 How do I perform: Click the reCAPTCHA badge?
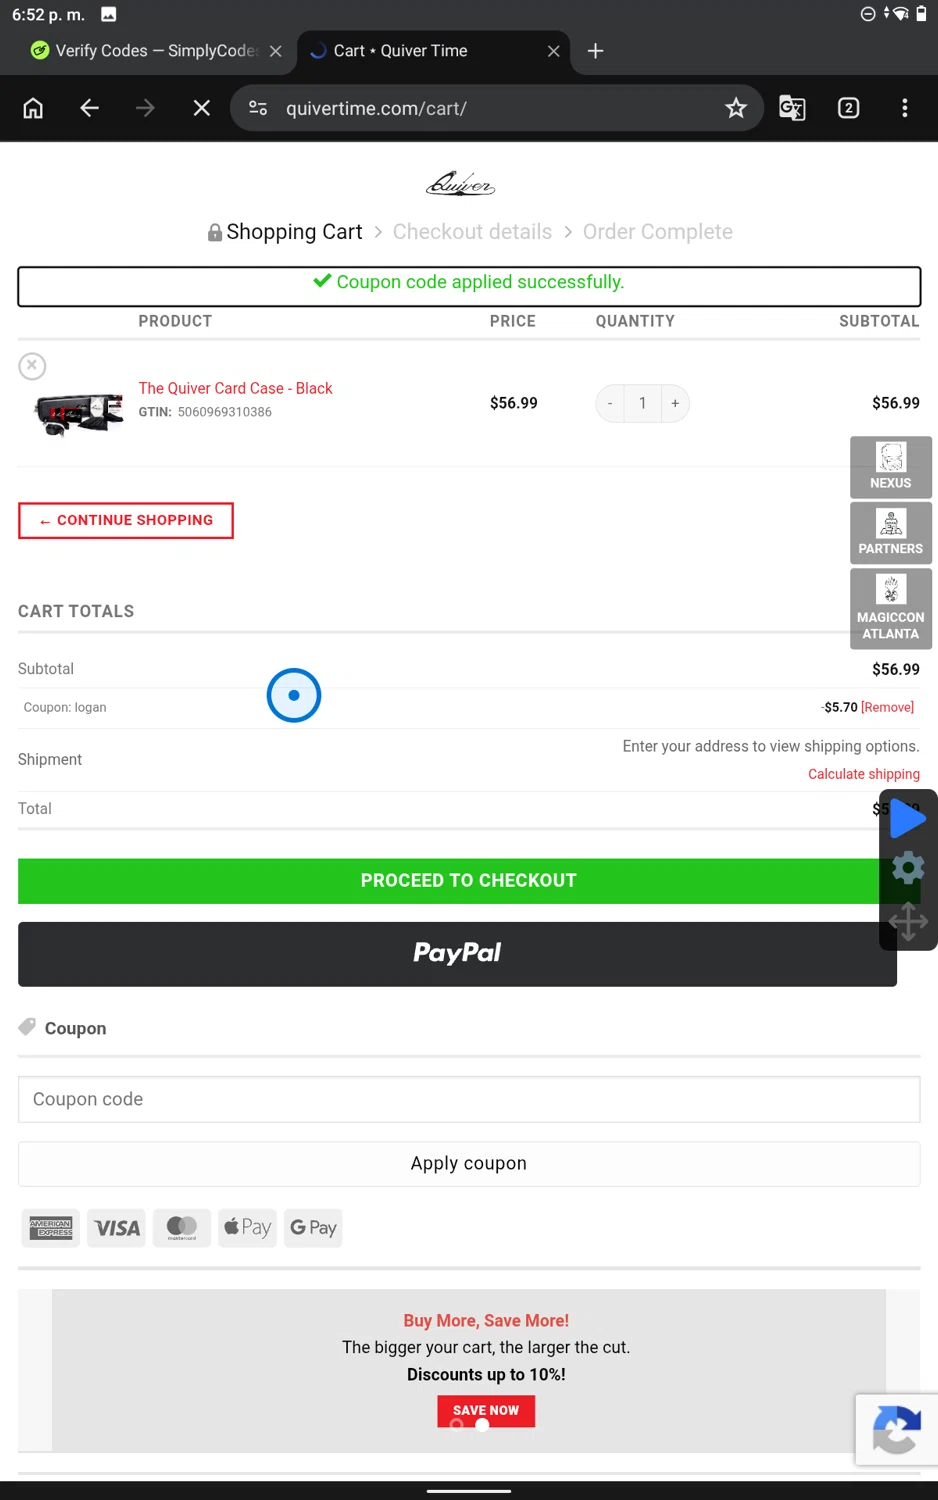coord(897,1429)
